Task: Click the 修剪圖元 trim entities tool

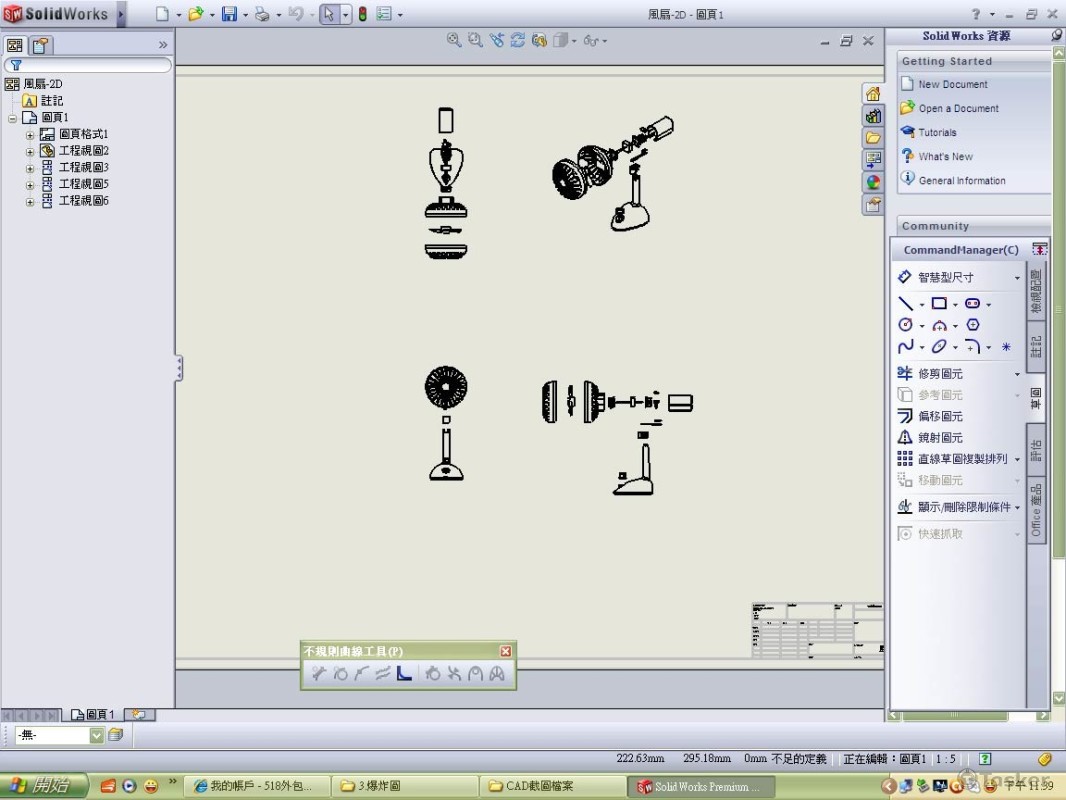Action: (940, 374)
